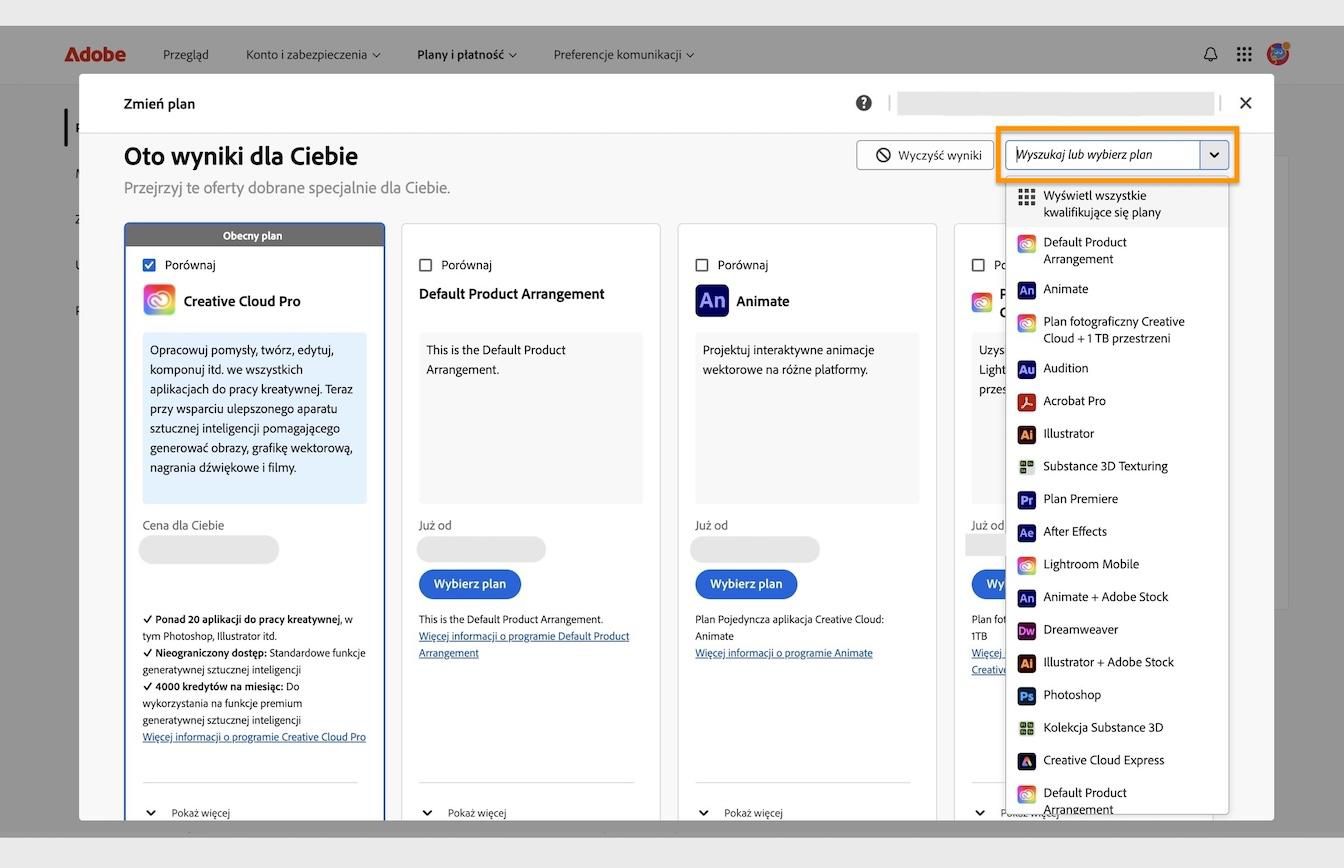The height and width of the screenshot is (868, 1344).
Task: Expand Pokaż więcej on the Default Product Arrangement card
Action: pos(463,813)
